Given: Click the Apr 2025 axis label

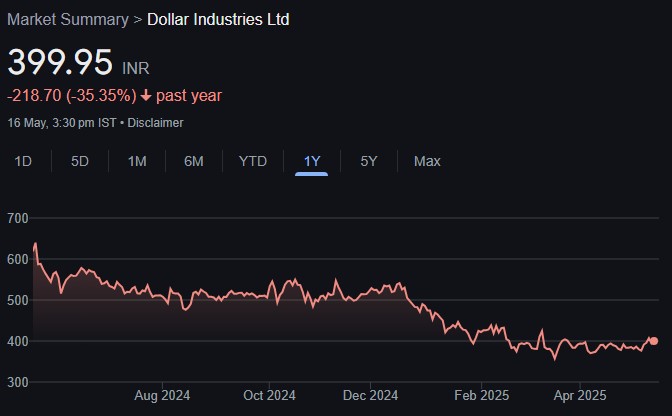Looking at the screenshot, I should coord(580,395).
